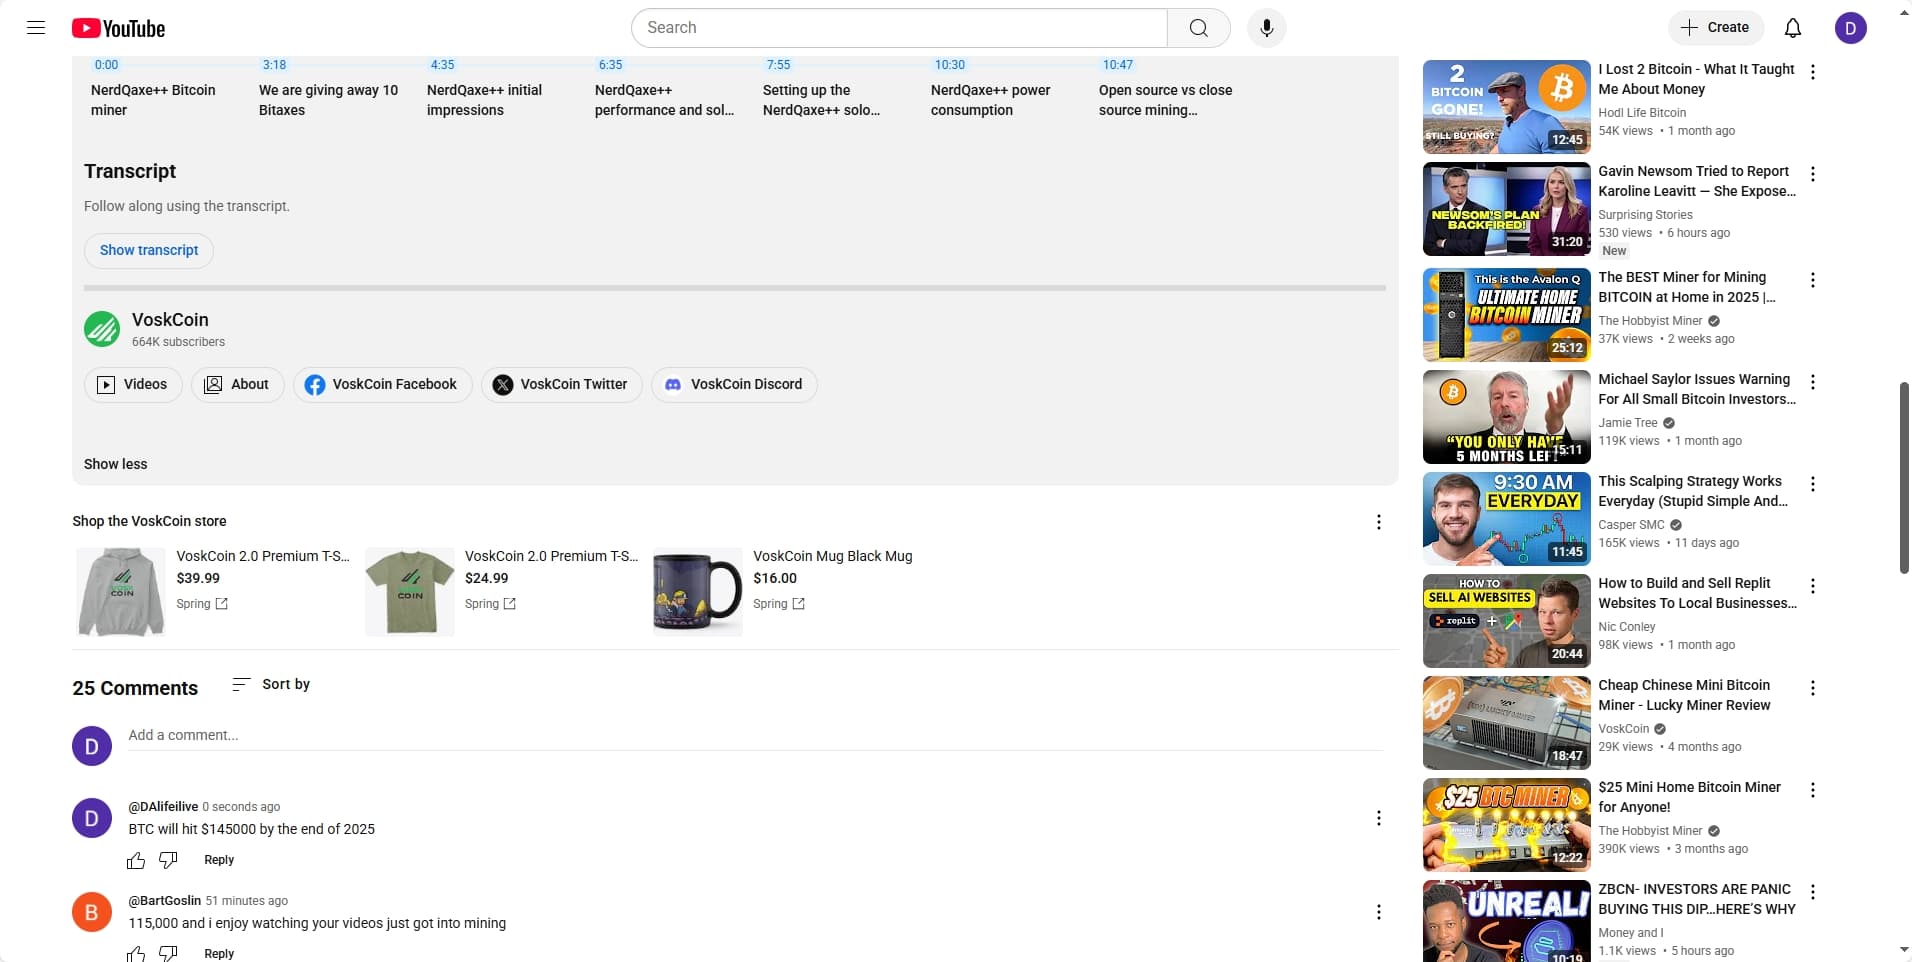The height and width of the screenshot is (962, 1912).
Task: Open the notifications bell
Action: click(x=1792, y=28)
